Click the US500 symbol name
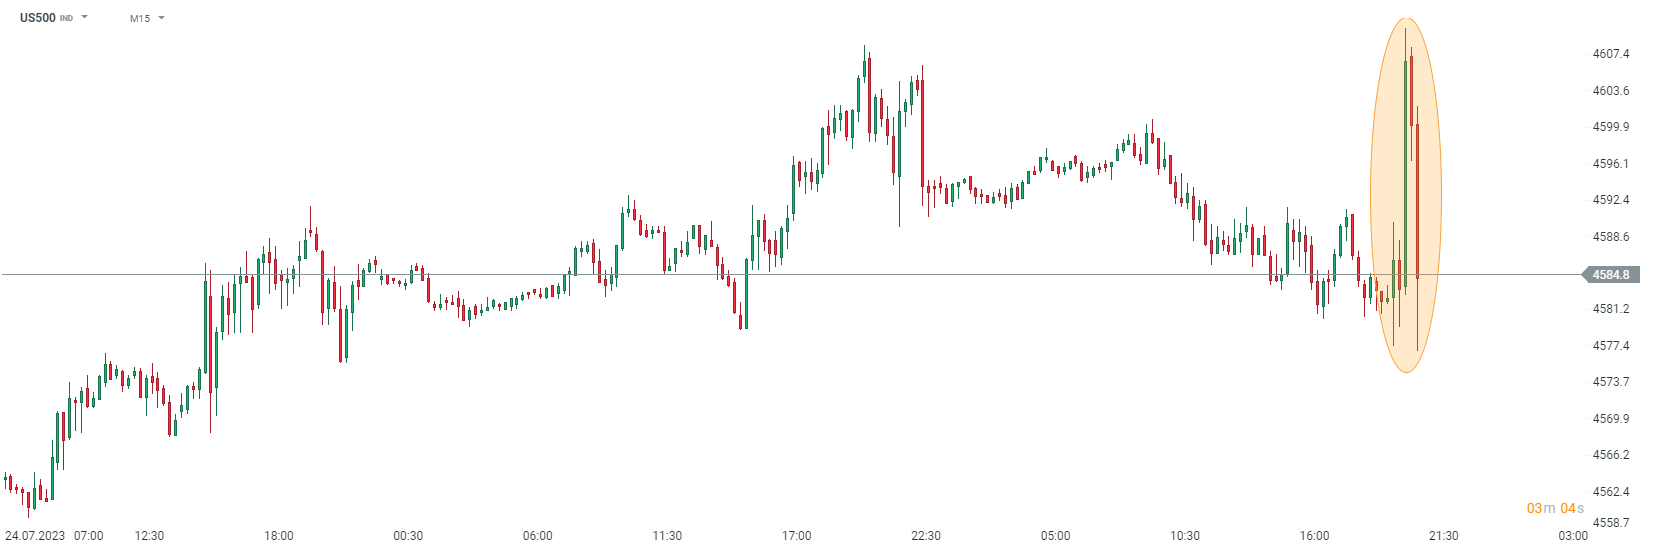 [x=38, y=18]
